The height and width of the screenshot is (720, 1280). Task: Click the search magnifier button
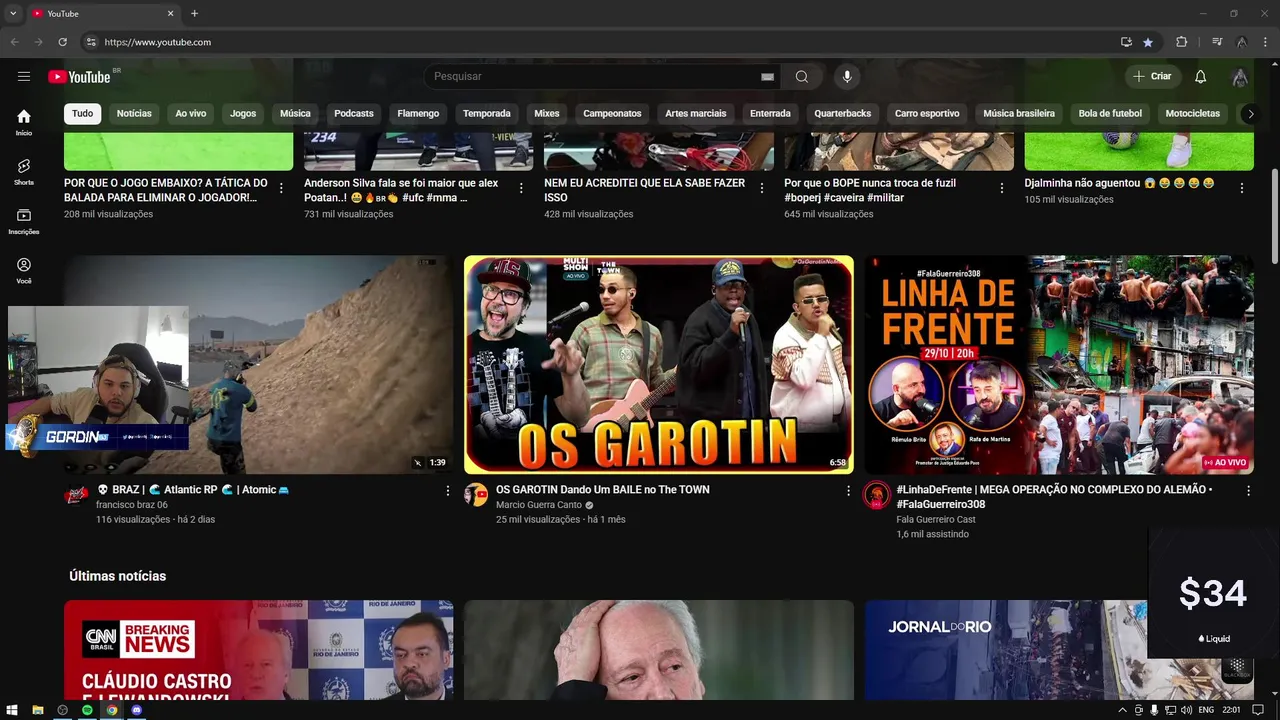[802, 77]
